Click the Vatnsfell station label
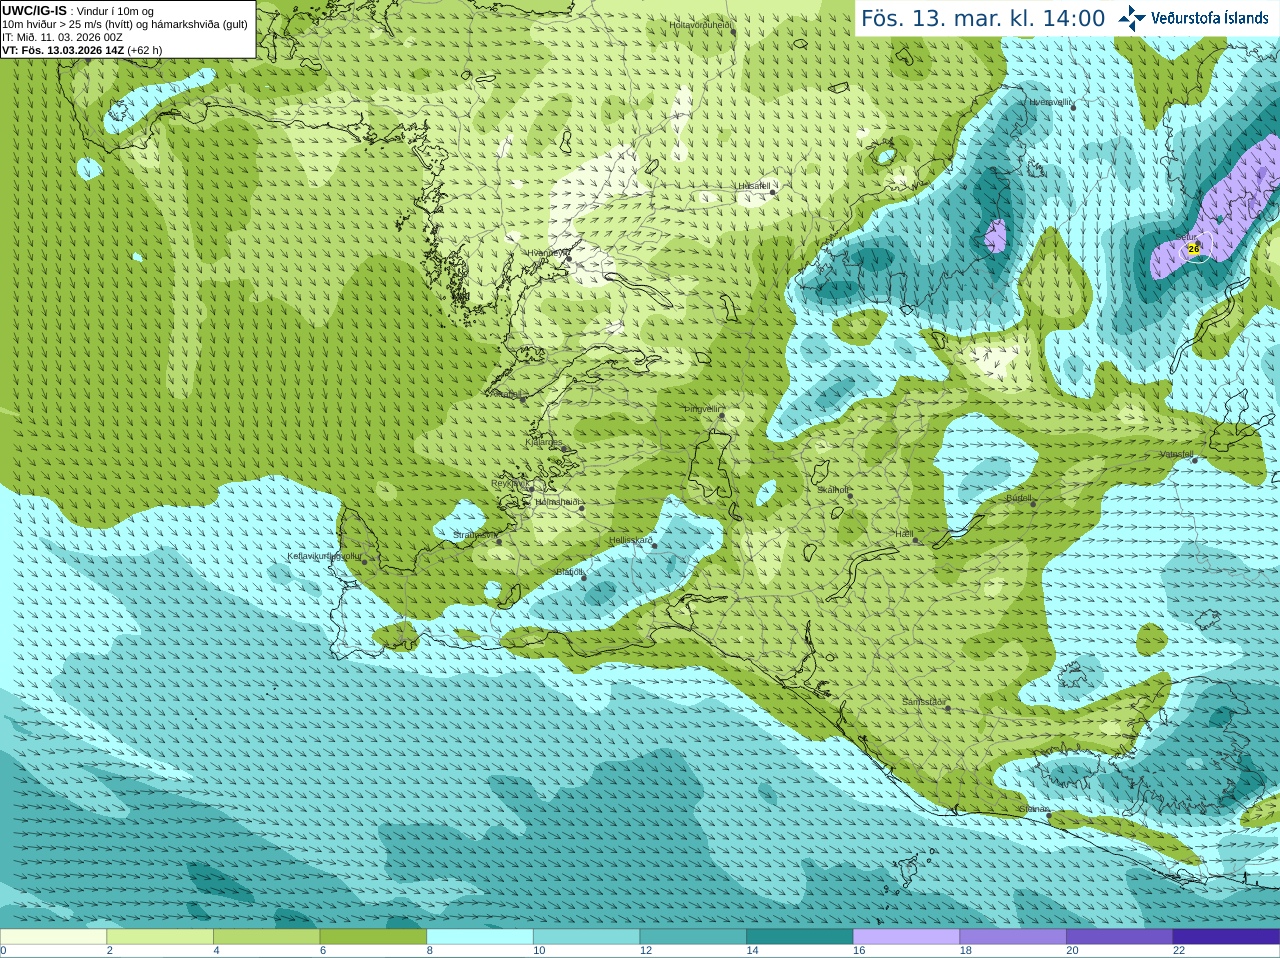 pyautogui.click(x=1177, y=454)
